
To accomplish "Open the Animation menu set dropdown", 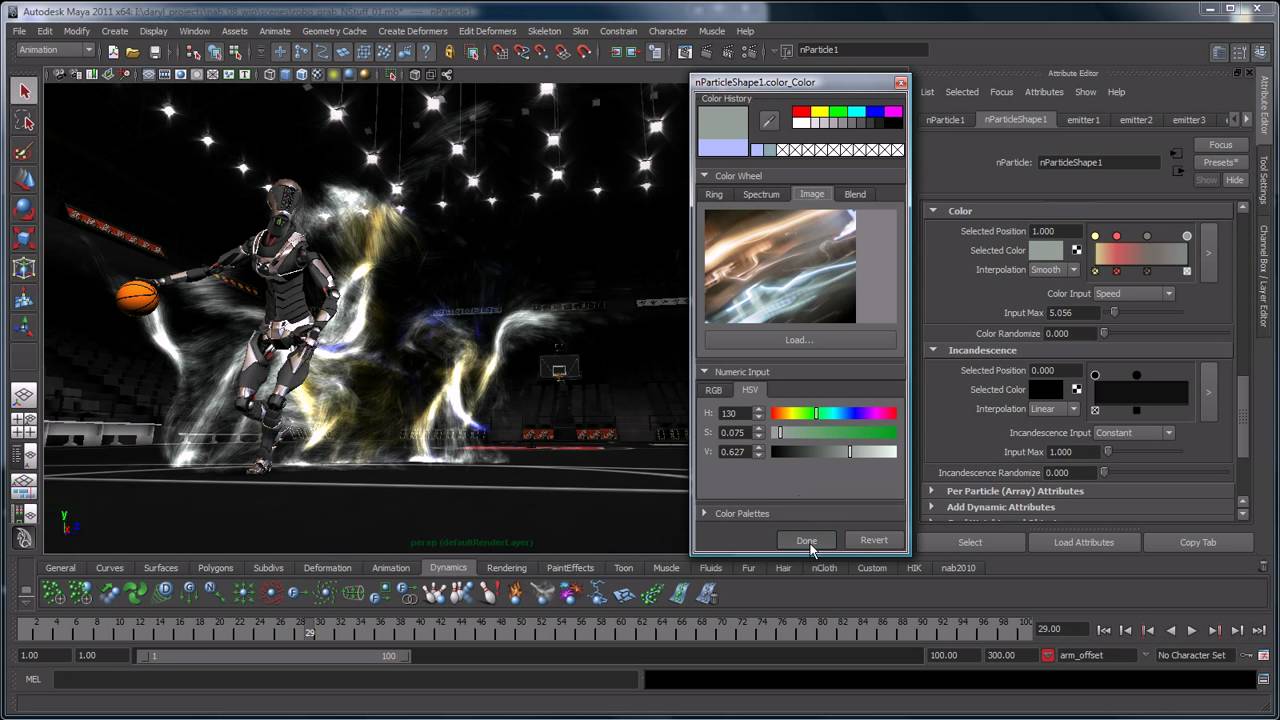I will click(55, 50).
